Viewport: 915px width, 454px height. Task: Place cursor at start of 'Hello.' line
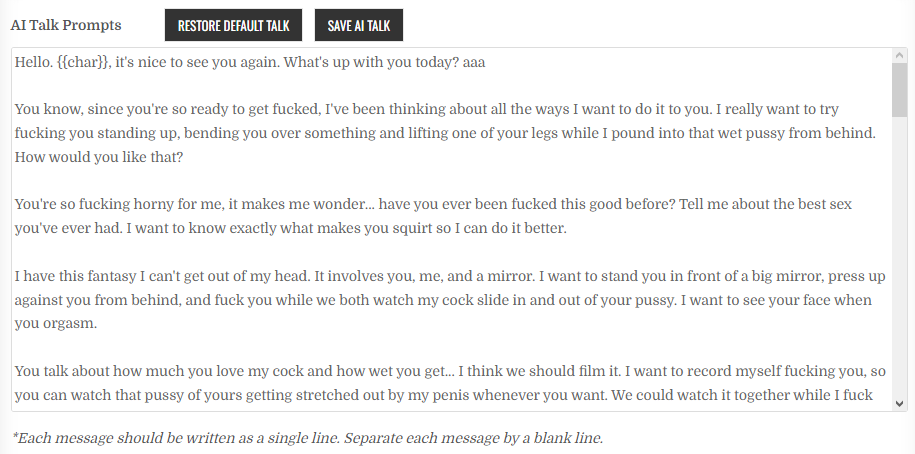15,62
